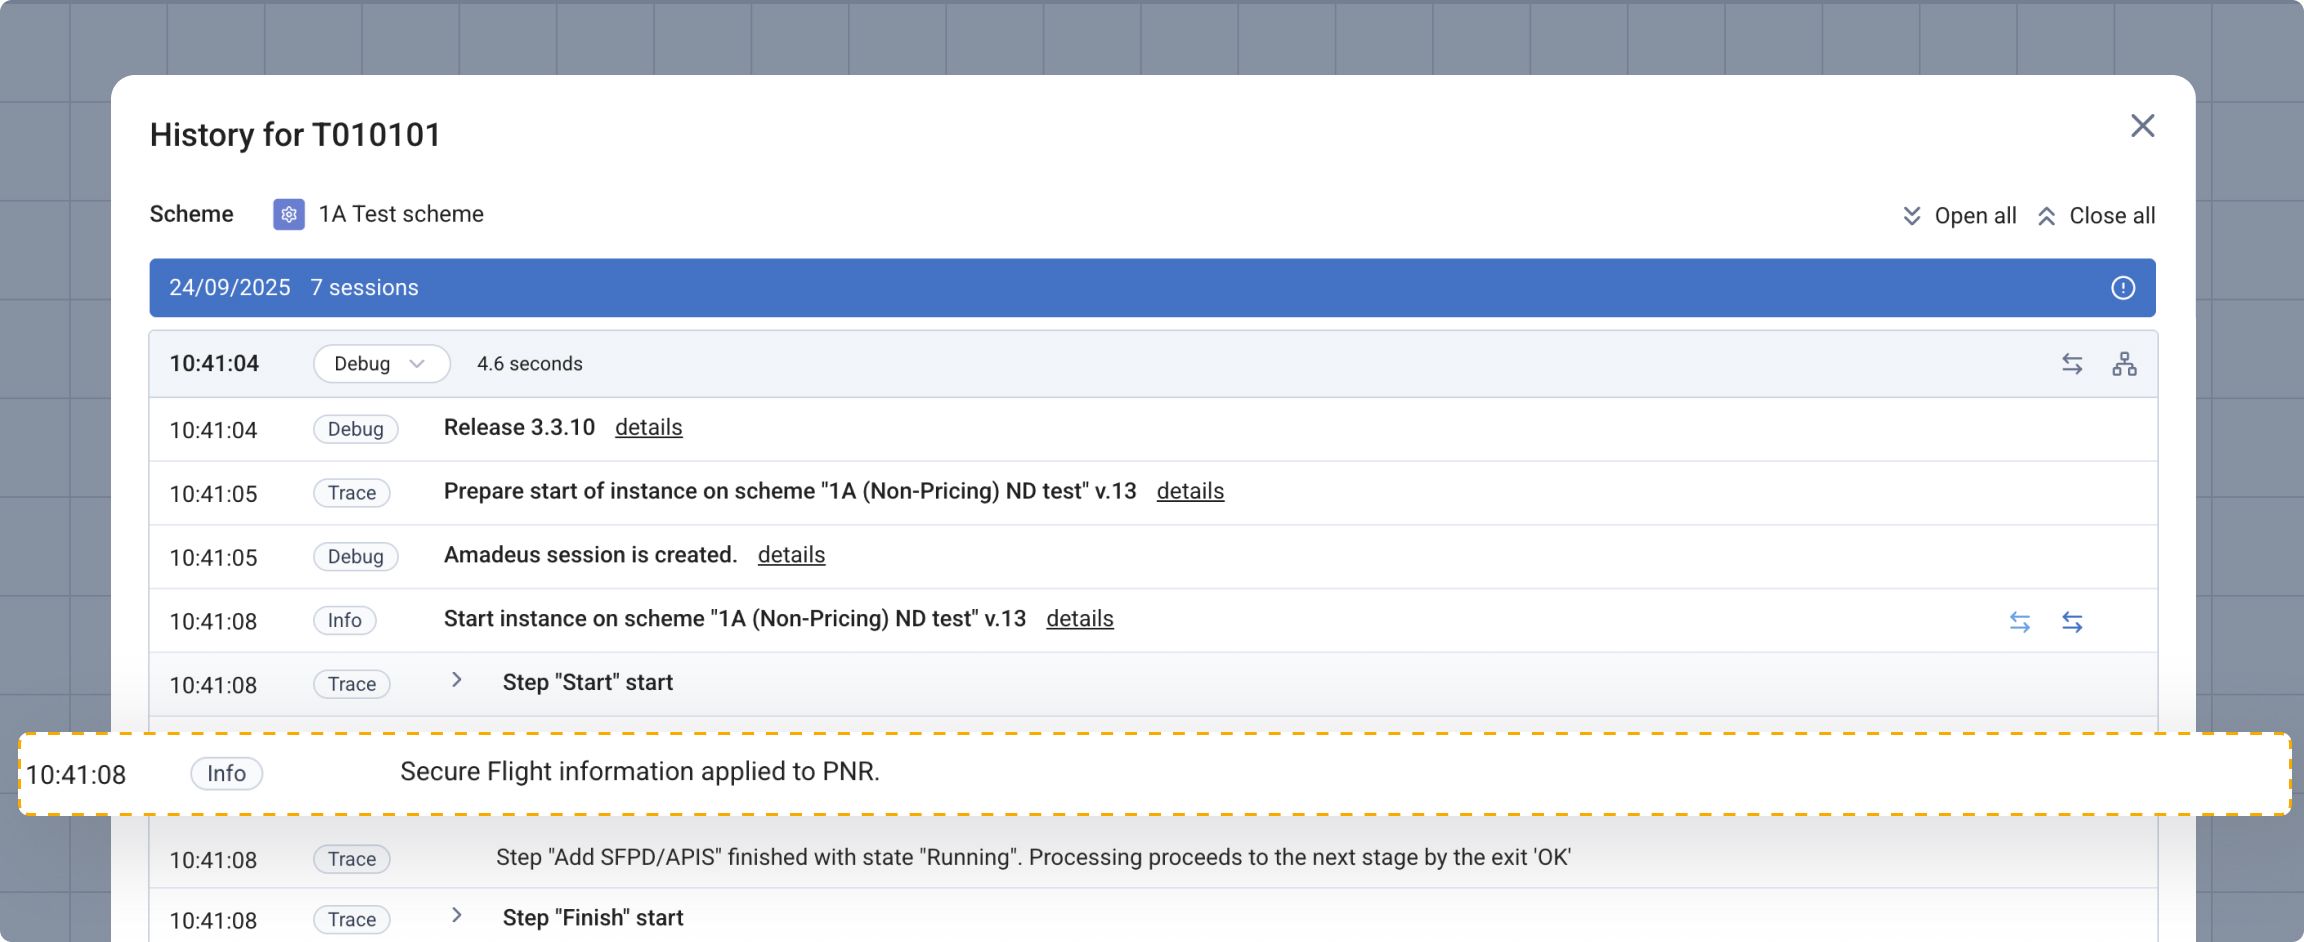
Task: Click Open all to expand every log entry
Action: pyautogui.click(x=1975, y=215)
